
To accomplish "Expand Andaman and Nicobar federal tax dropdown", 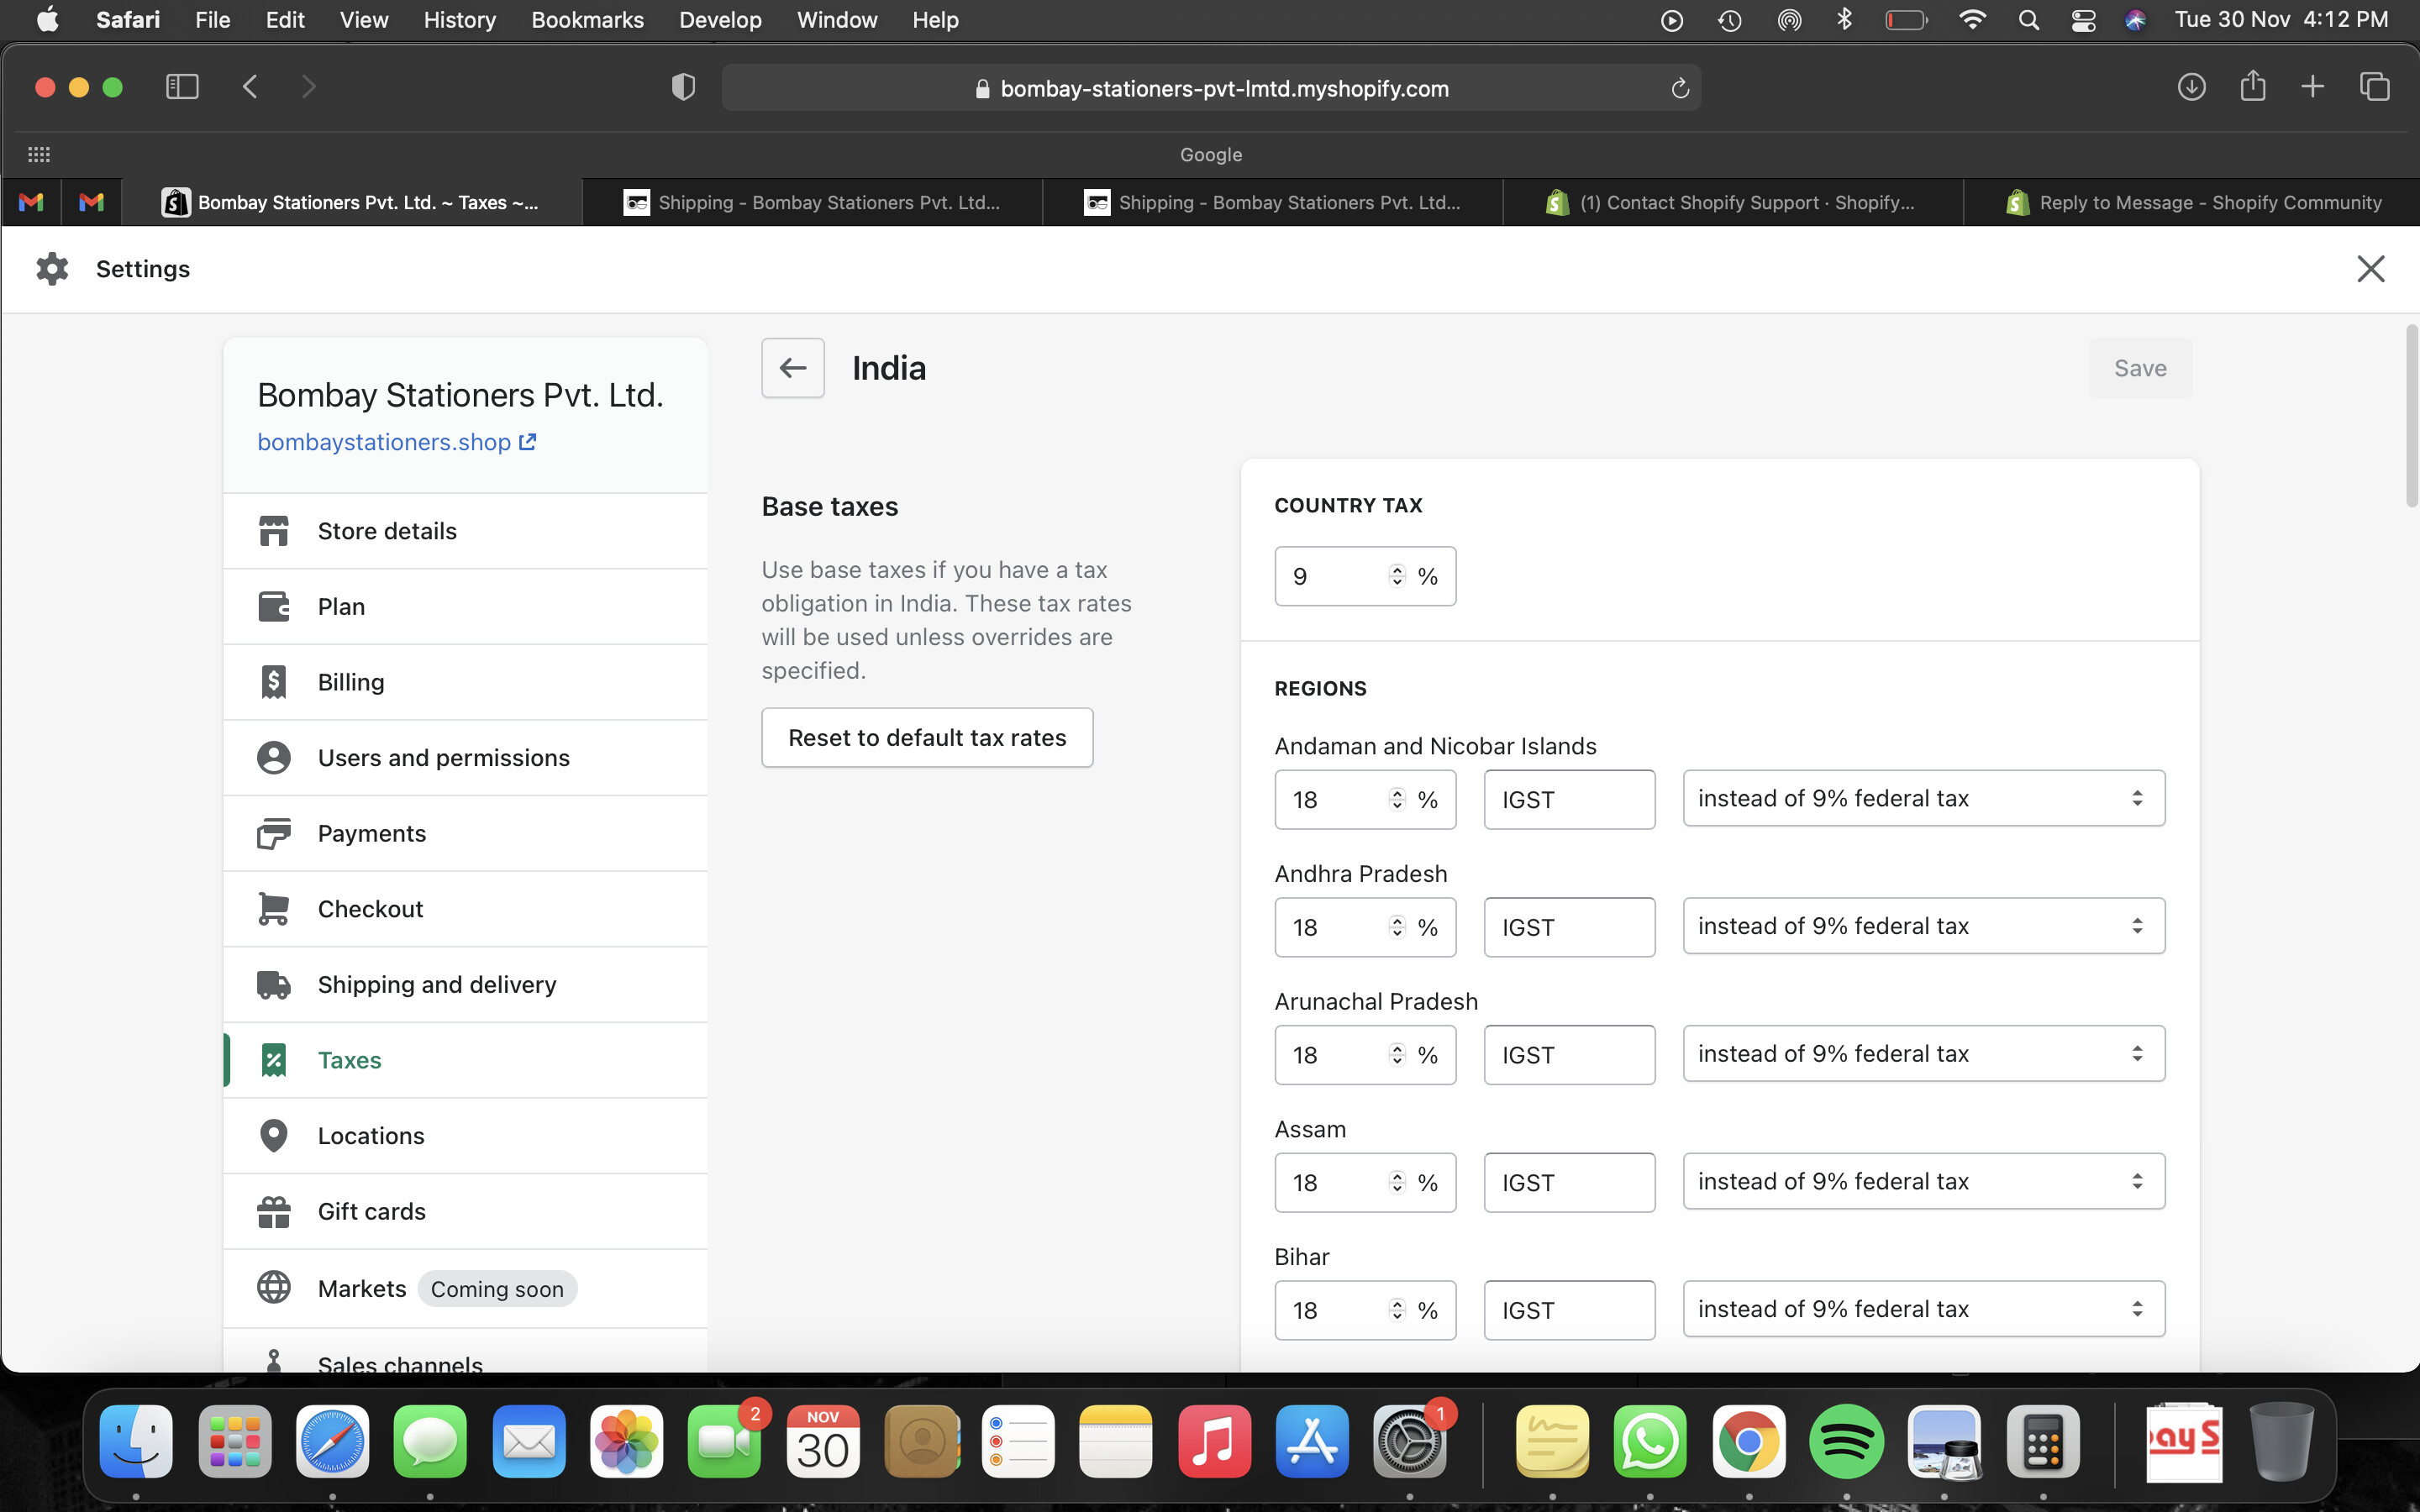I will [x=1923, y=798].
